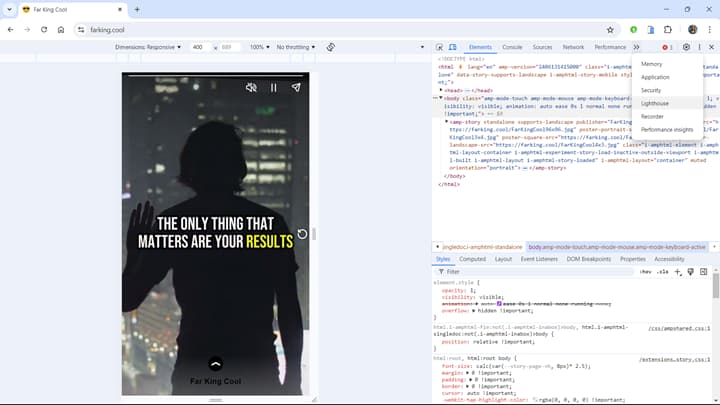Image resolution: width=720 pixels, height=405 pixels.
Task: Open DevTools settings gear
Action: 686,47
